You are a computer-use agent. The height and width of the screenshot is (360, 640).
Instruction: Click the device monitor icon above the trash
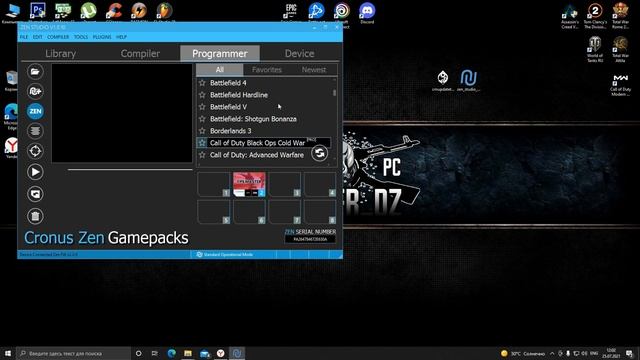click(x=35, y=194)
